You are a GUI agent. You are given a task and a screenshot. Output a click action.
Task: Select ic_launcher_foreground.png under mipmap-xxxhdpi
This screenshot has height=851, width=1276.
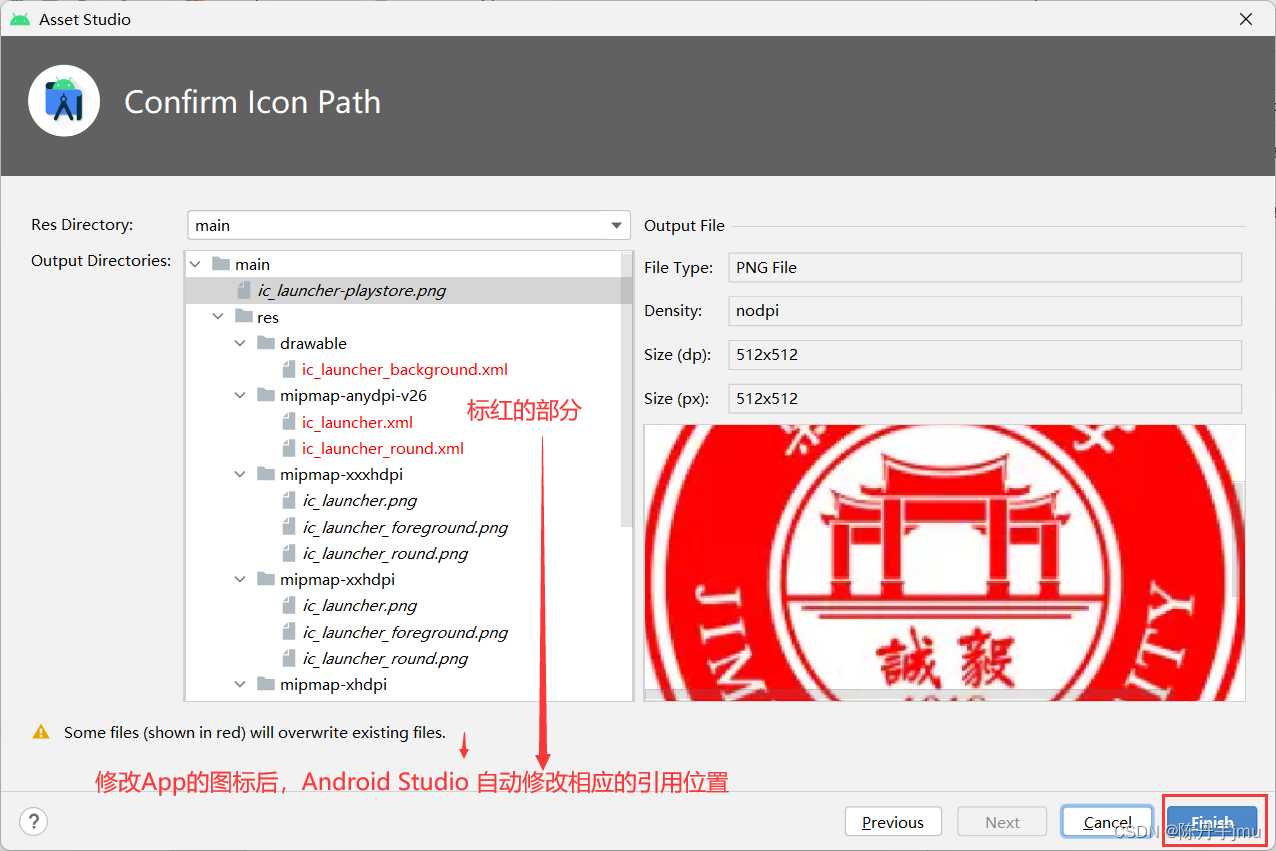(406, 527)
